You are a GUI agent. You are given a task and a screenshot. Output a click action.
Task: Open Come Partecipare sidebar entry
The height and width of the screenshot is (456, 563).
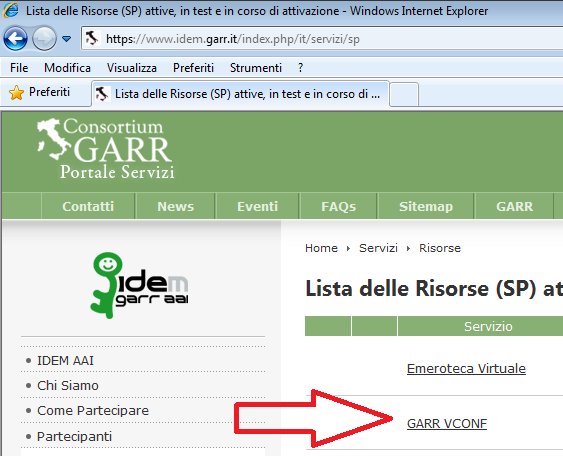click(93, 410)
